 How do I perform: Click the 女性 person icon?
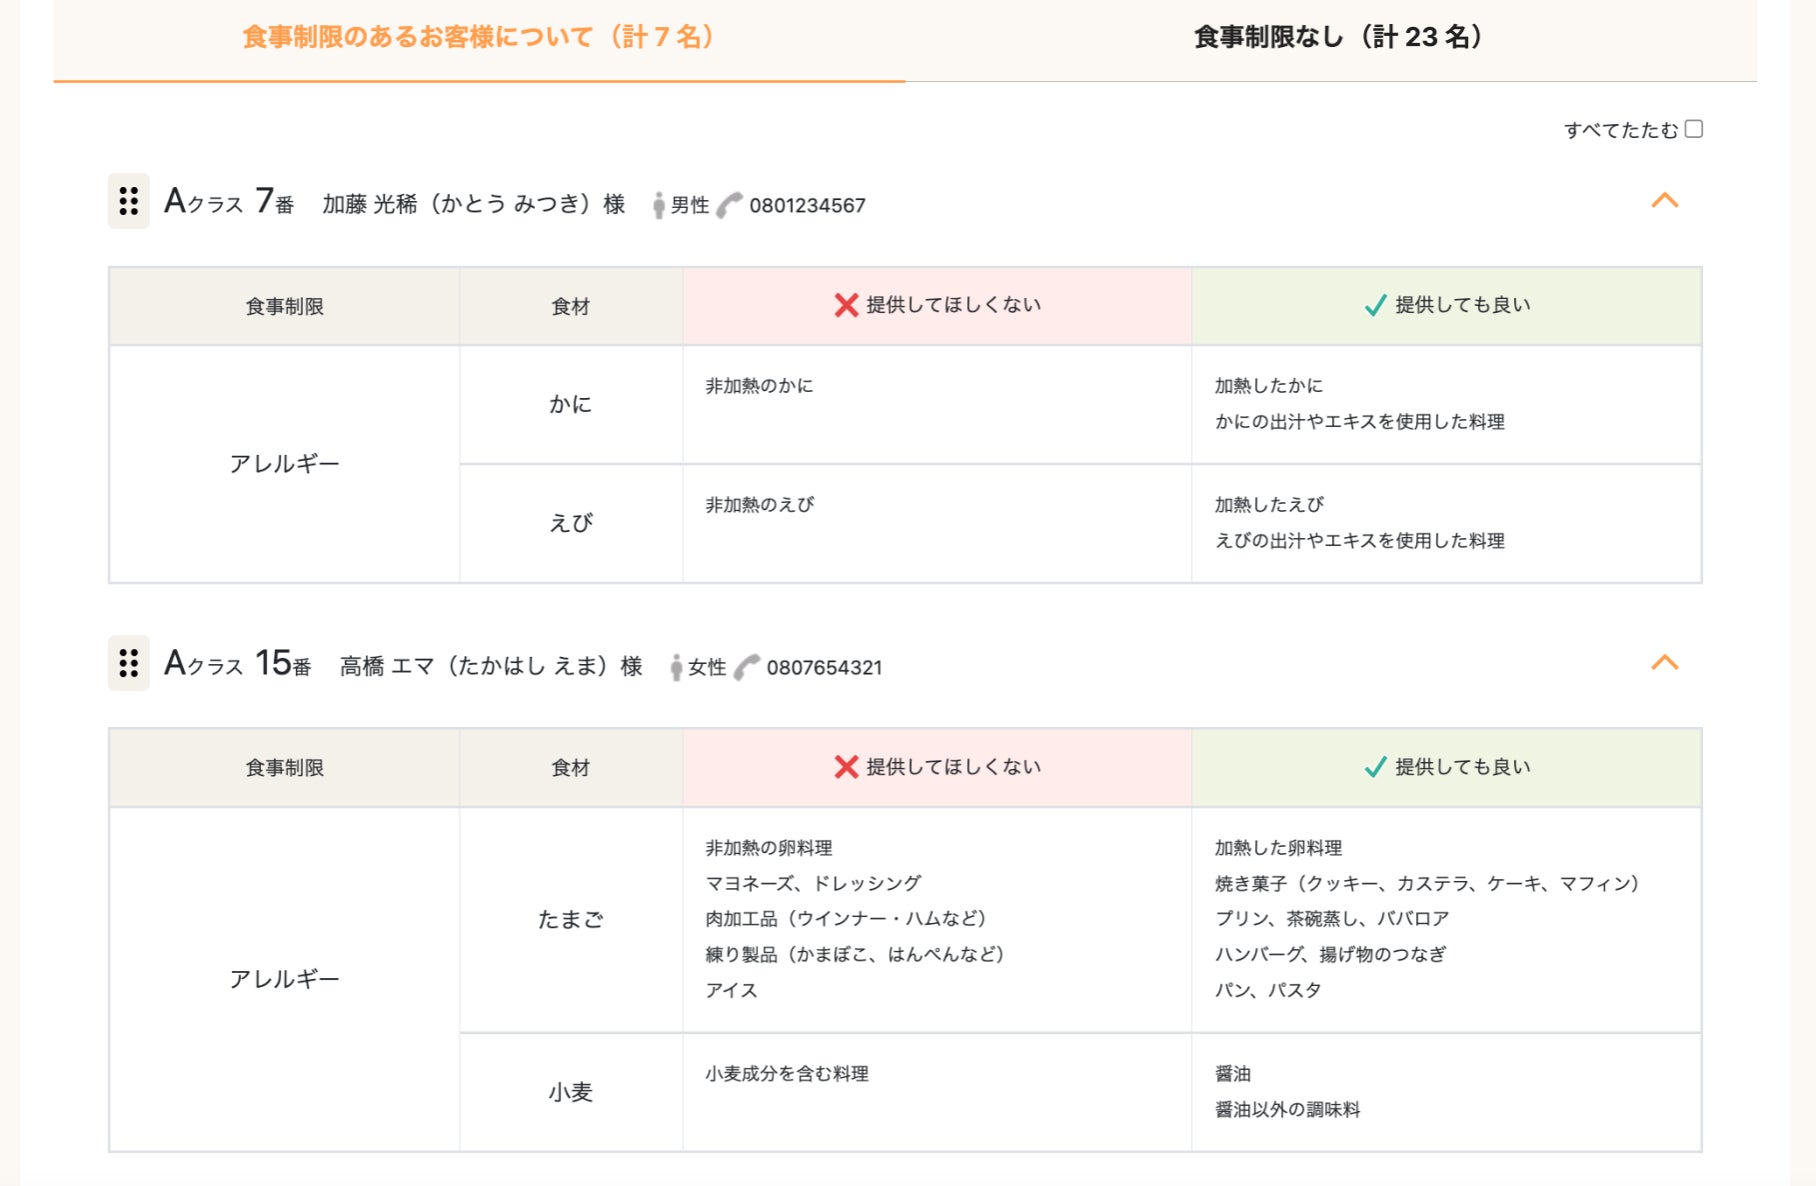[x=676, y=667]
